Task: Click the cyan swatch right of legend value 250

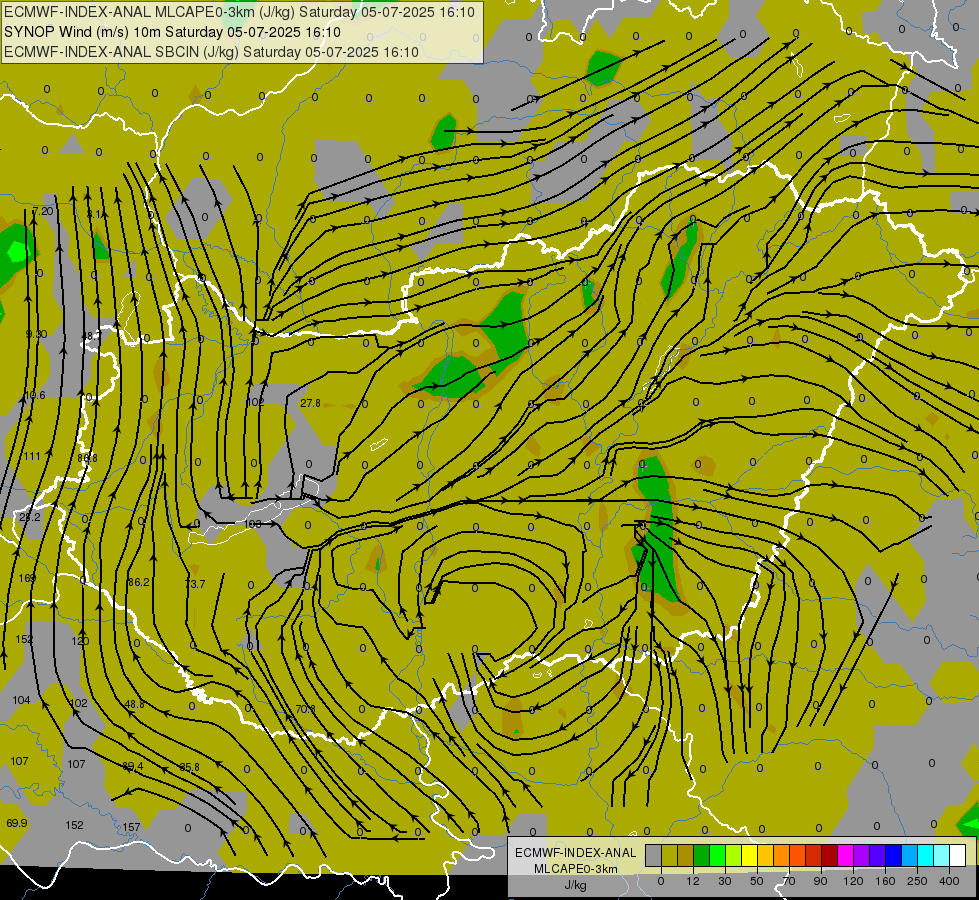Action: coord(927,855)
